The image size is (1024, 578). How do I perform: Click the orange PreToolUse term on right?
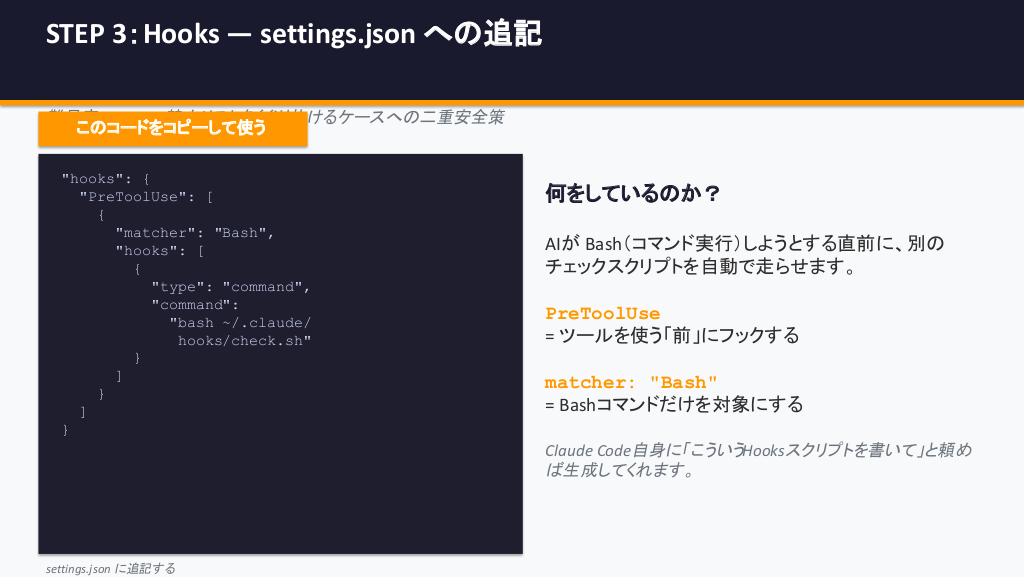point(602,313)
